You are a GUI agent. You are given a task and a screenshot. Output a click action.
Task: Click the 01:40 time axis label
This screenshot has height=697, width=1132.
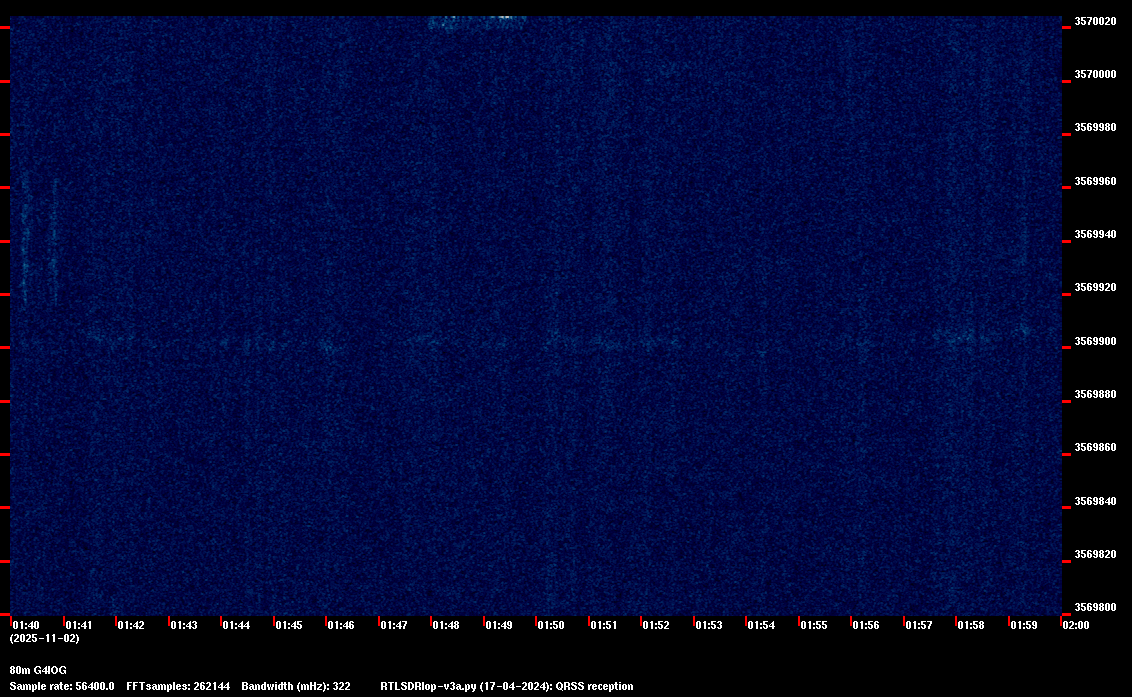[26, 625]
